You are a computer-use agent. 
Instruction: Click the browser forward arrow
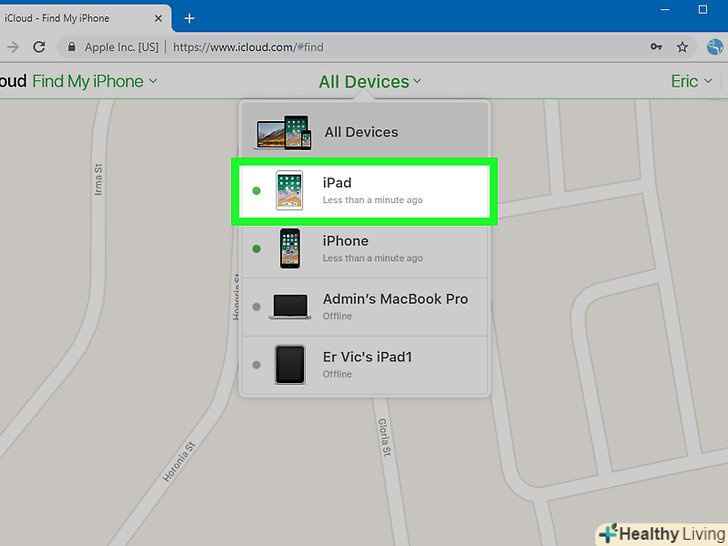pos(13,47)
